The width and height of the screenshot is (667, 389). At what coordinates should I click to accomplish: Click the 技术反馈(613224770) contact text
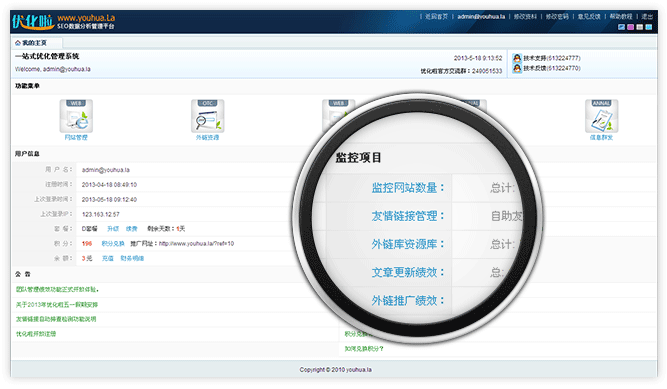[552, 68]
